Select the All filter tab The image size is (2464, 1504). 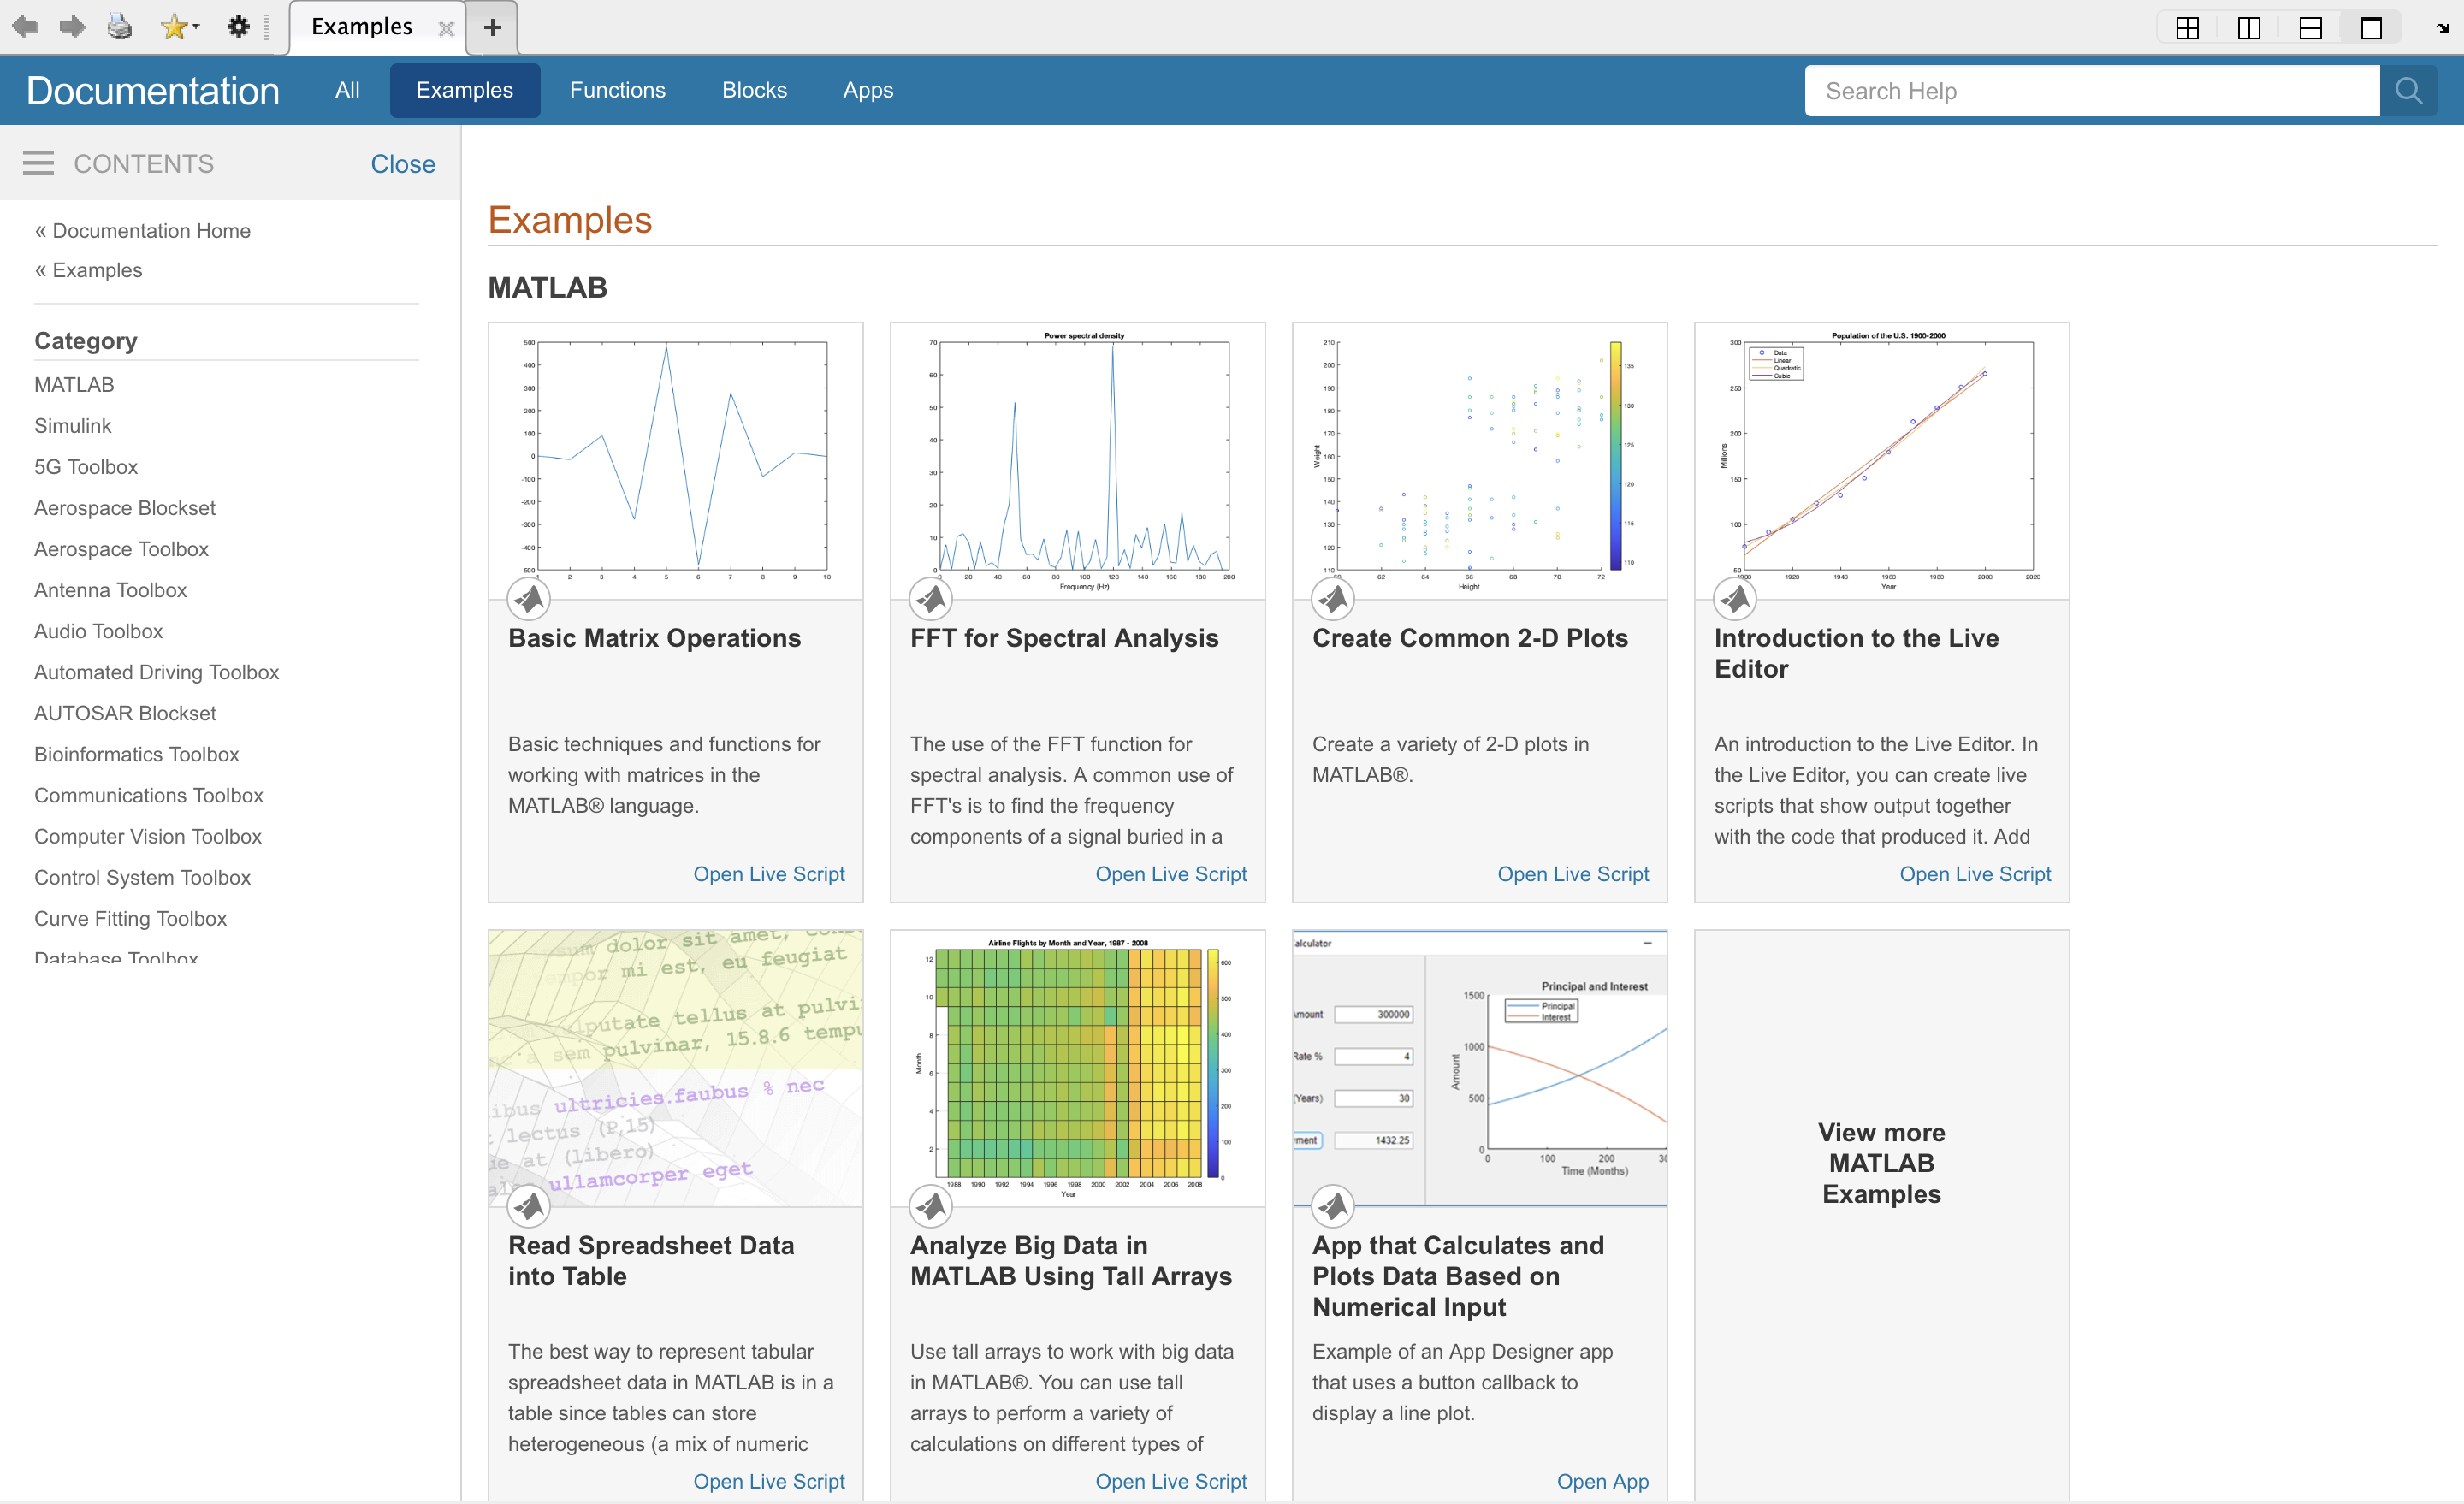(347, 90)
